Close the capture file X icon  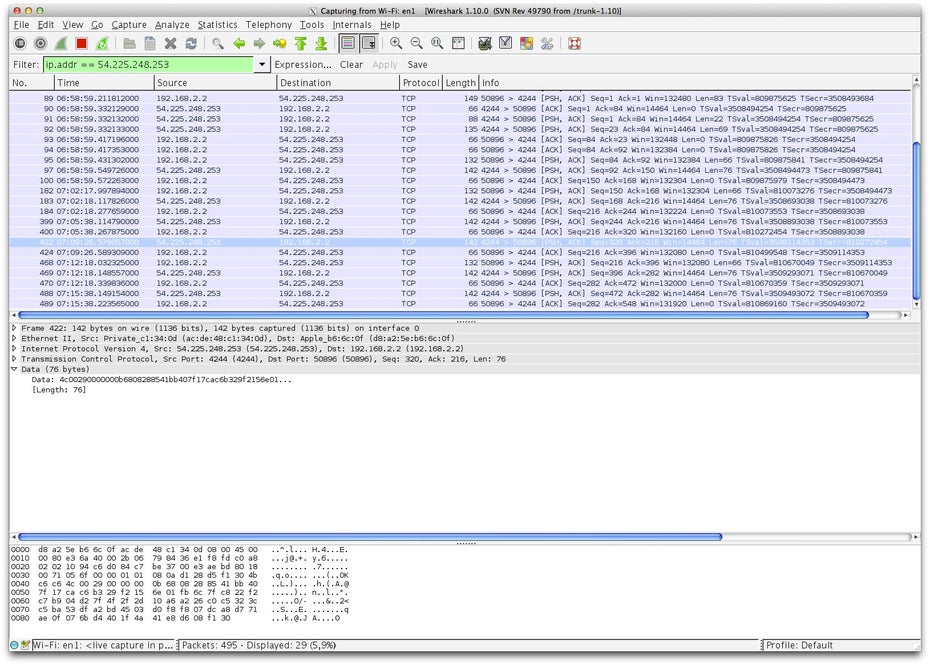pyautogui.click(x=170, y=43)
